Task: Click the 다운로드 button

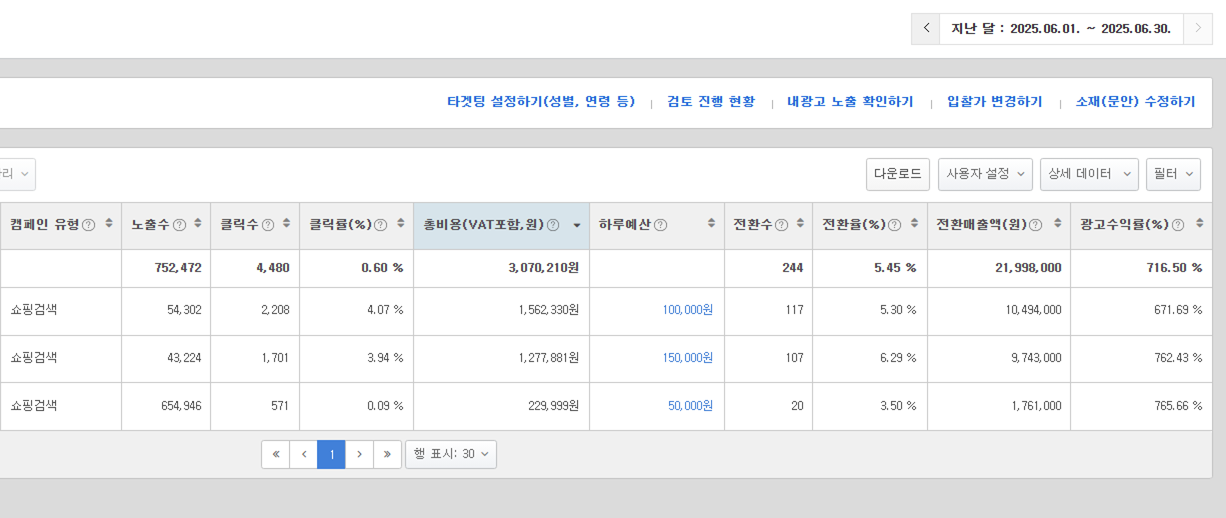Action: (897, 174)
